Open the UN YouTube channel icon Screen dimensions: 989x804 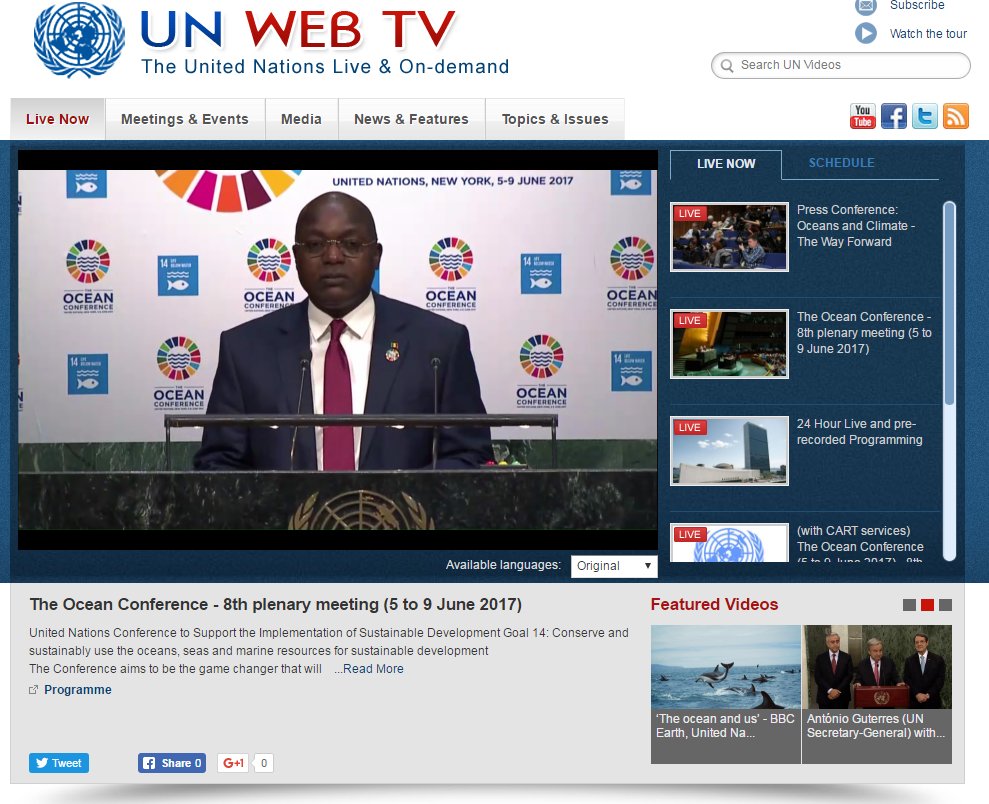click(x=862, y=117)
